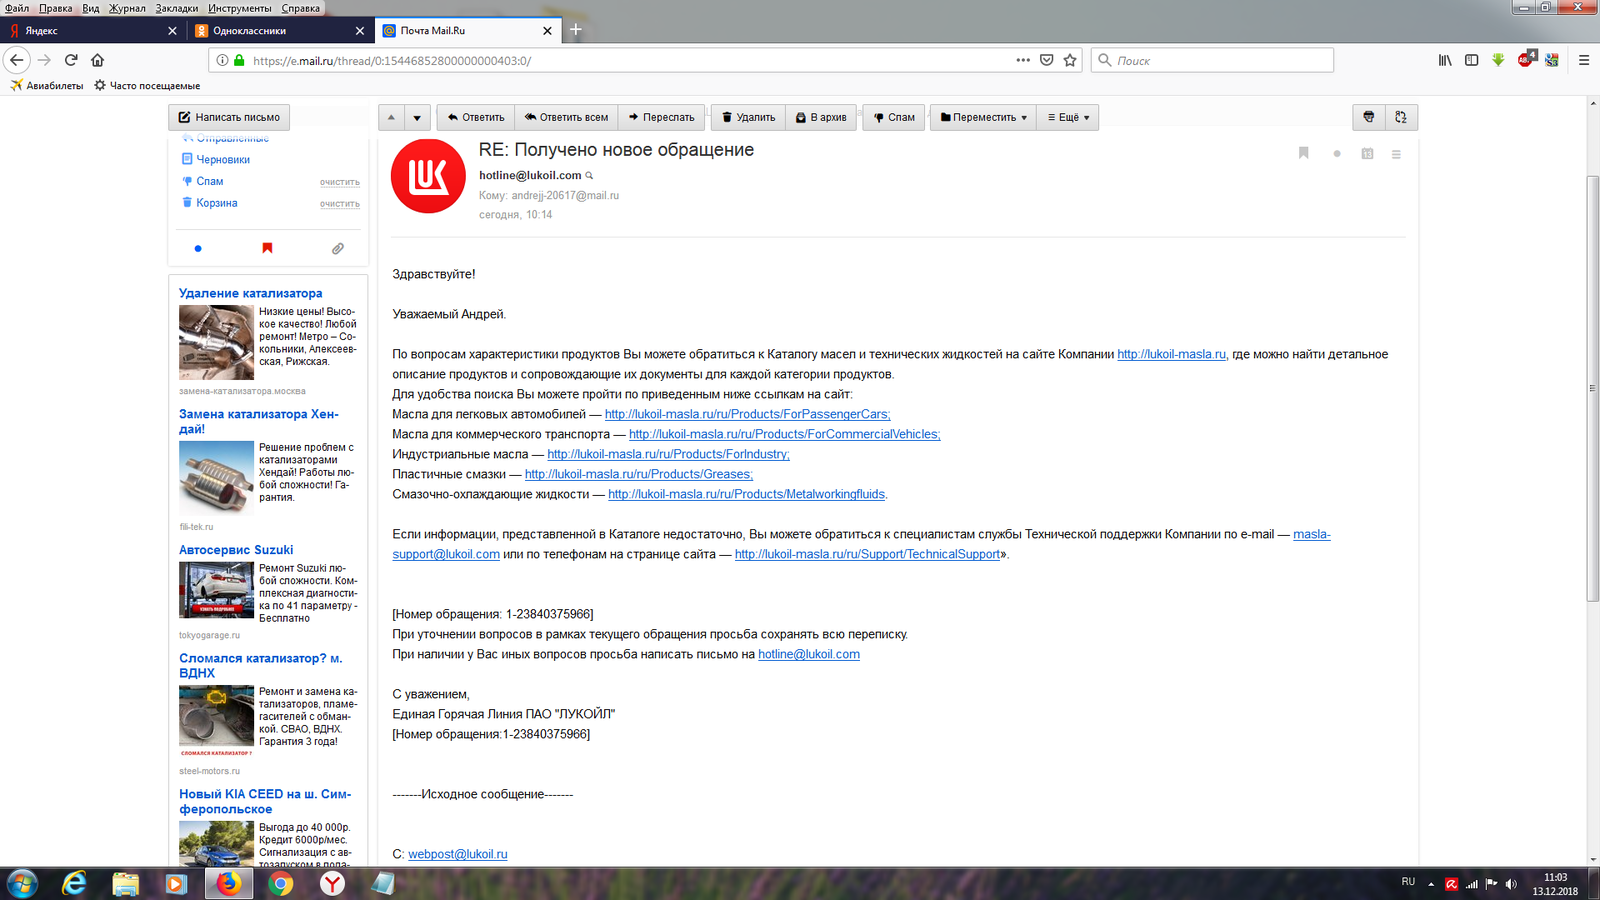
Task: Click очистить next to Корзина
Action: pos(339,204)
